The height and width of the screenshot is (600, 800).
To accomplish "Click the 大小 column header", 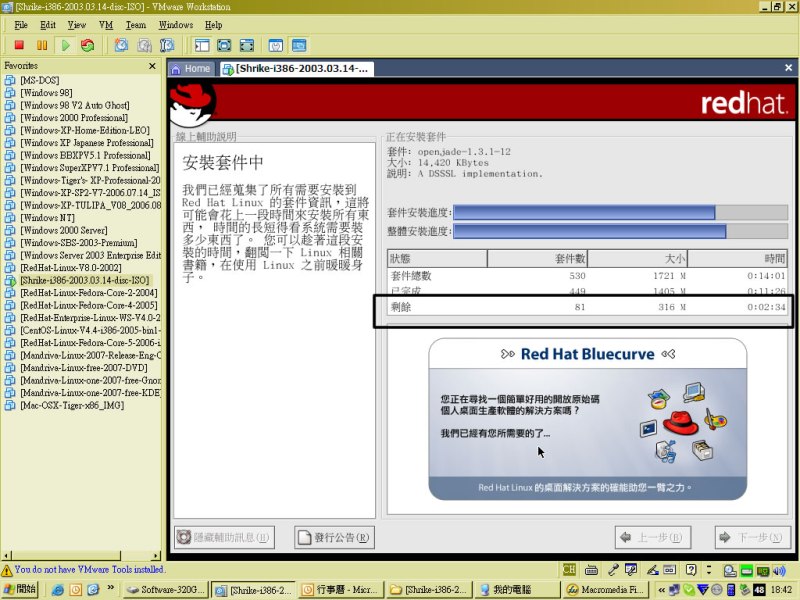I will pos(637,259).
